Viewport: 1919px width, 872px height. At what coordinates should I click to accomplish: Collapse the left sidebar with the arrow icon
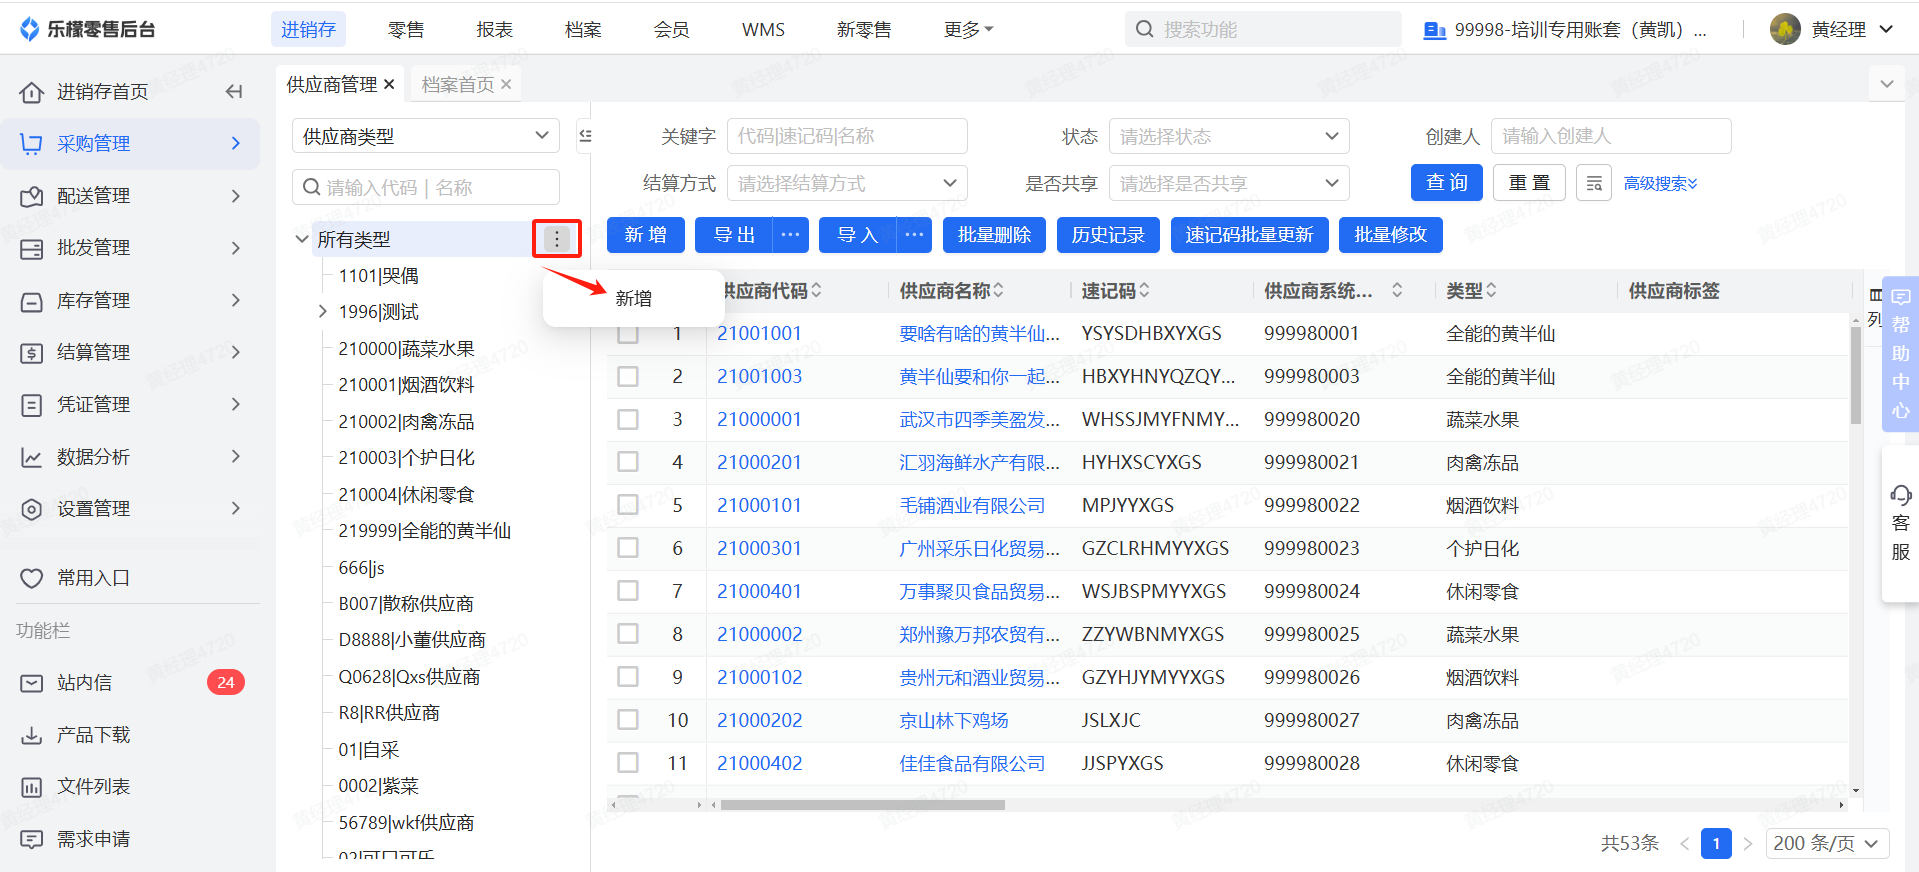234,92
